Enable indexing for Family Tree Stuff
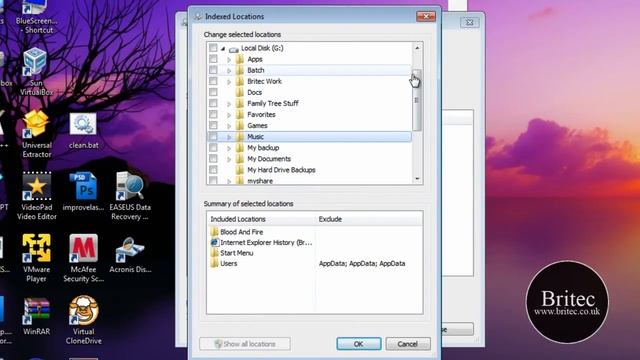 point(213,103)
